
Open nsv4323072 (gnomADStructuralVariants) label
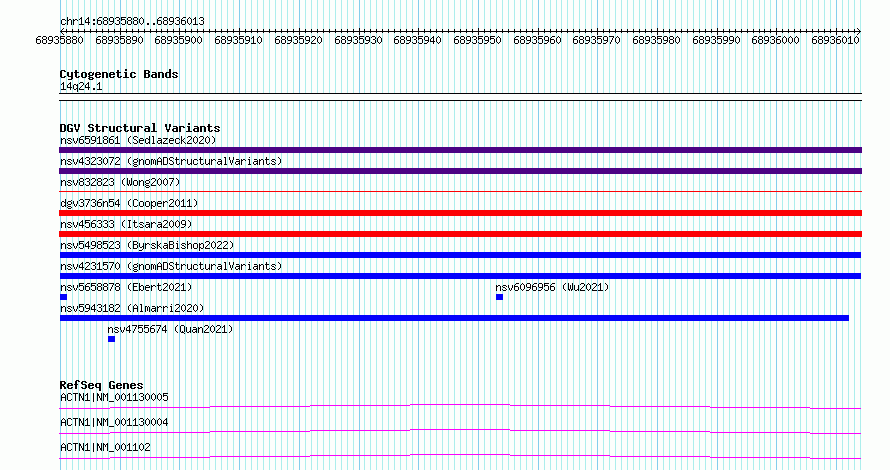pyautogui.click(x=171, y=161)
